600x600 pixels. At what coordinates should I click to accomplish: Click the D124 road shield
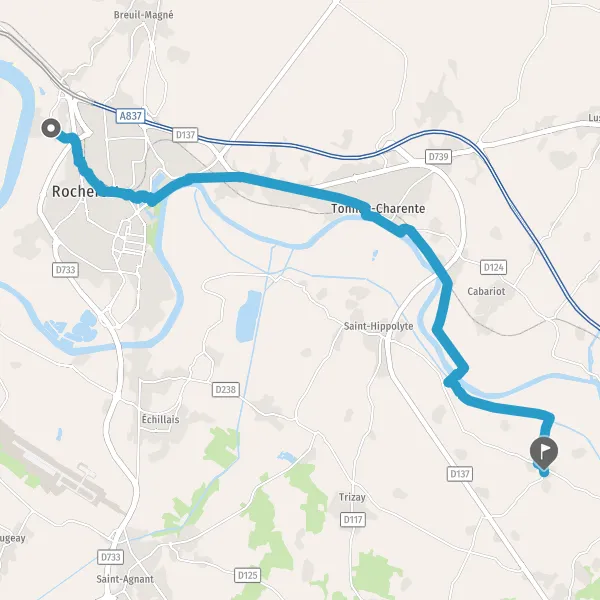[494, 267]
